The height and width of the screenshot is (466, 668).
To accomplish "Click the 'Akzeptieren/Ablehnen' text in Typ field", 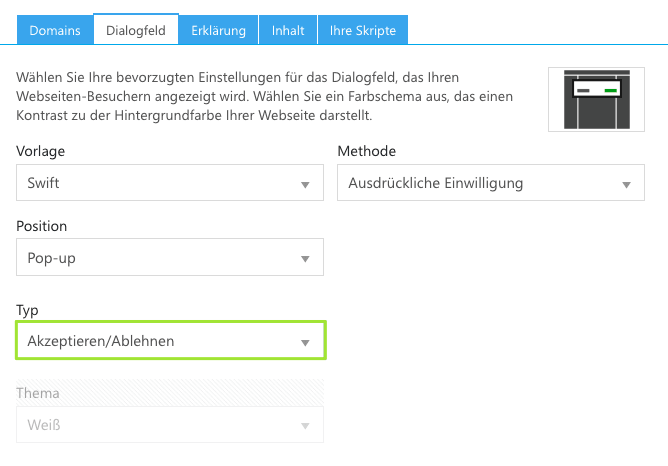I will [x=101, y=341].
